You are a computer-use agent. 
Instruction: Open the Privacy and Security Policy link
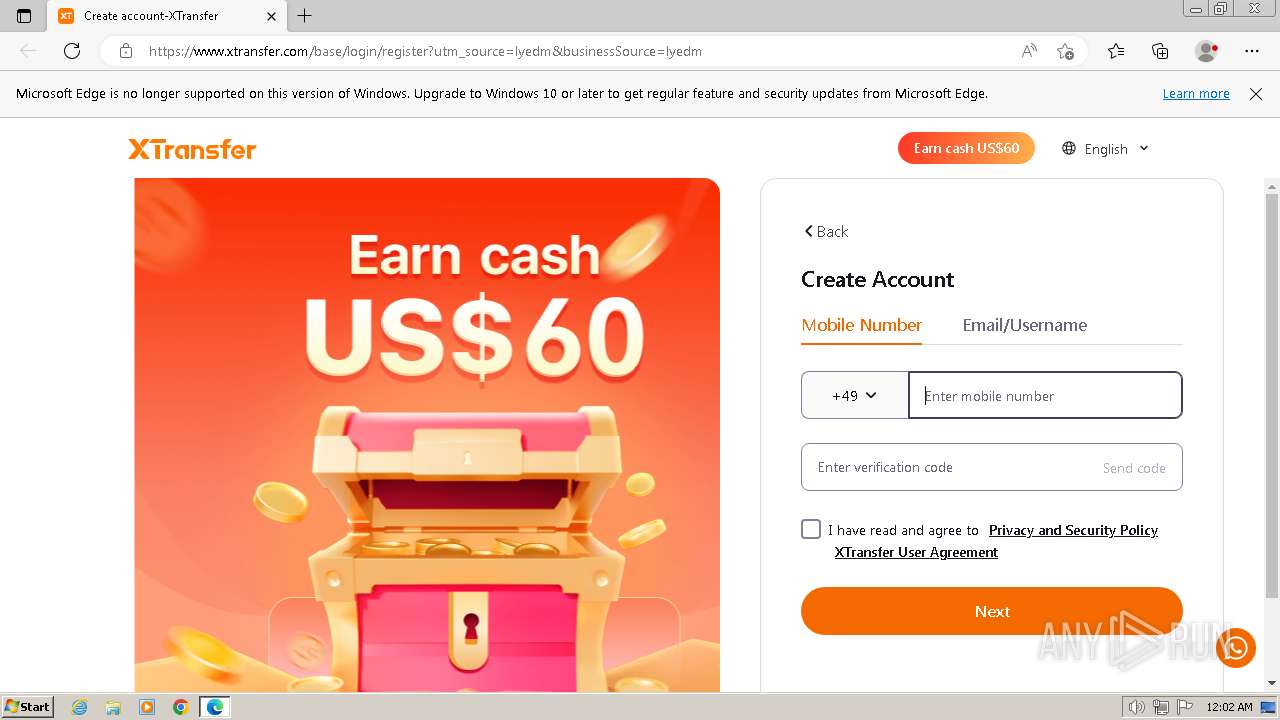[1073, 530]
